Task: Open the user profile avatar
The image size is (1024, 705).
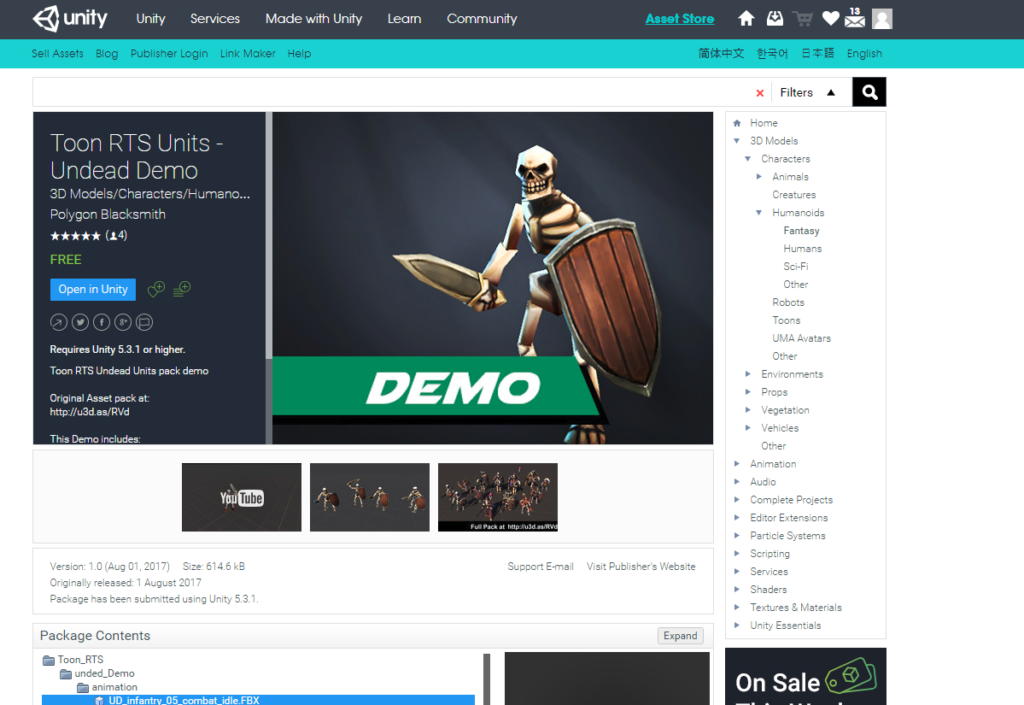Action: [x=882, y=19]
